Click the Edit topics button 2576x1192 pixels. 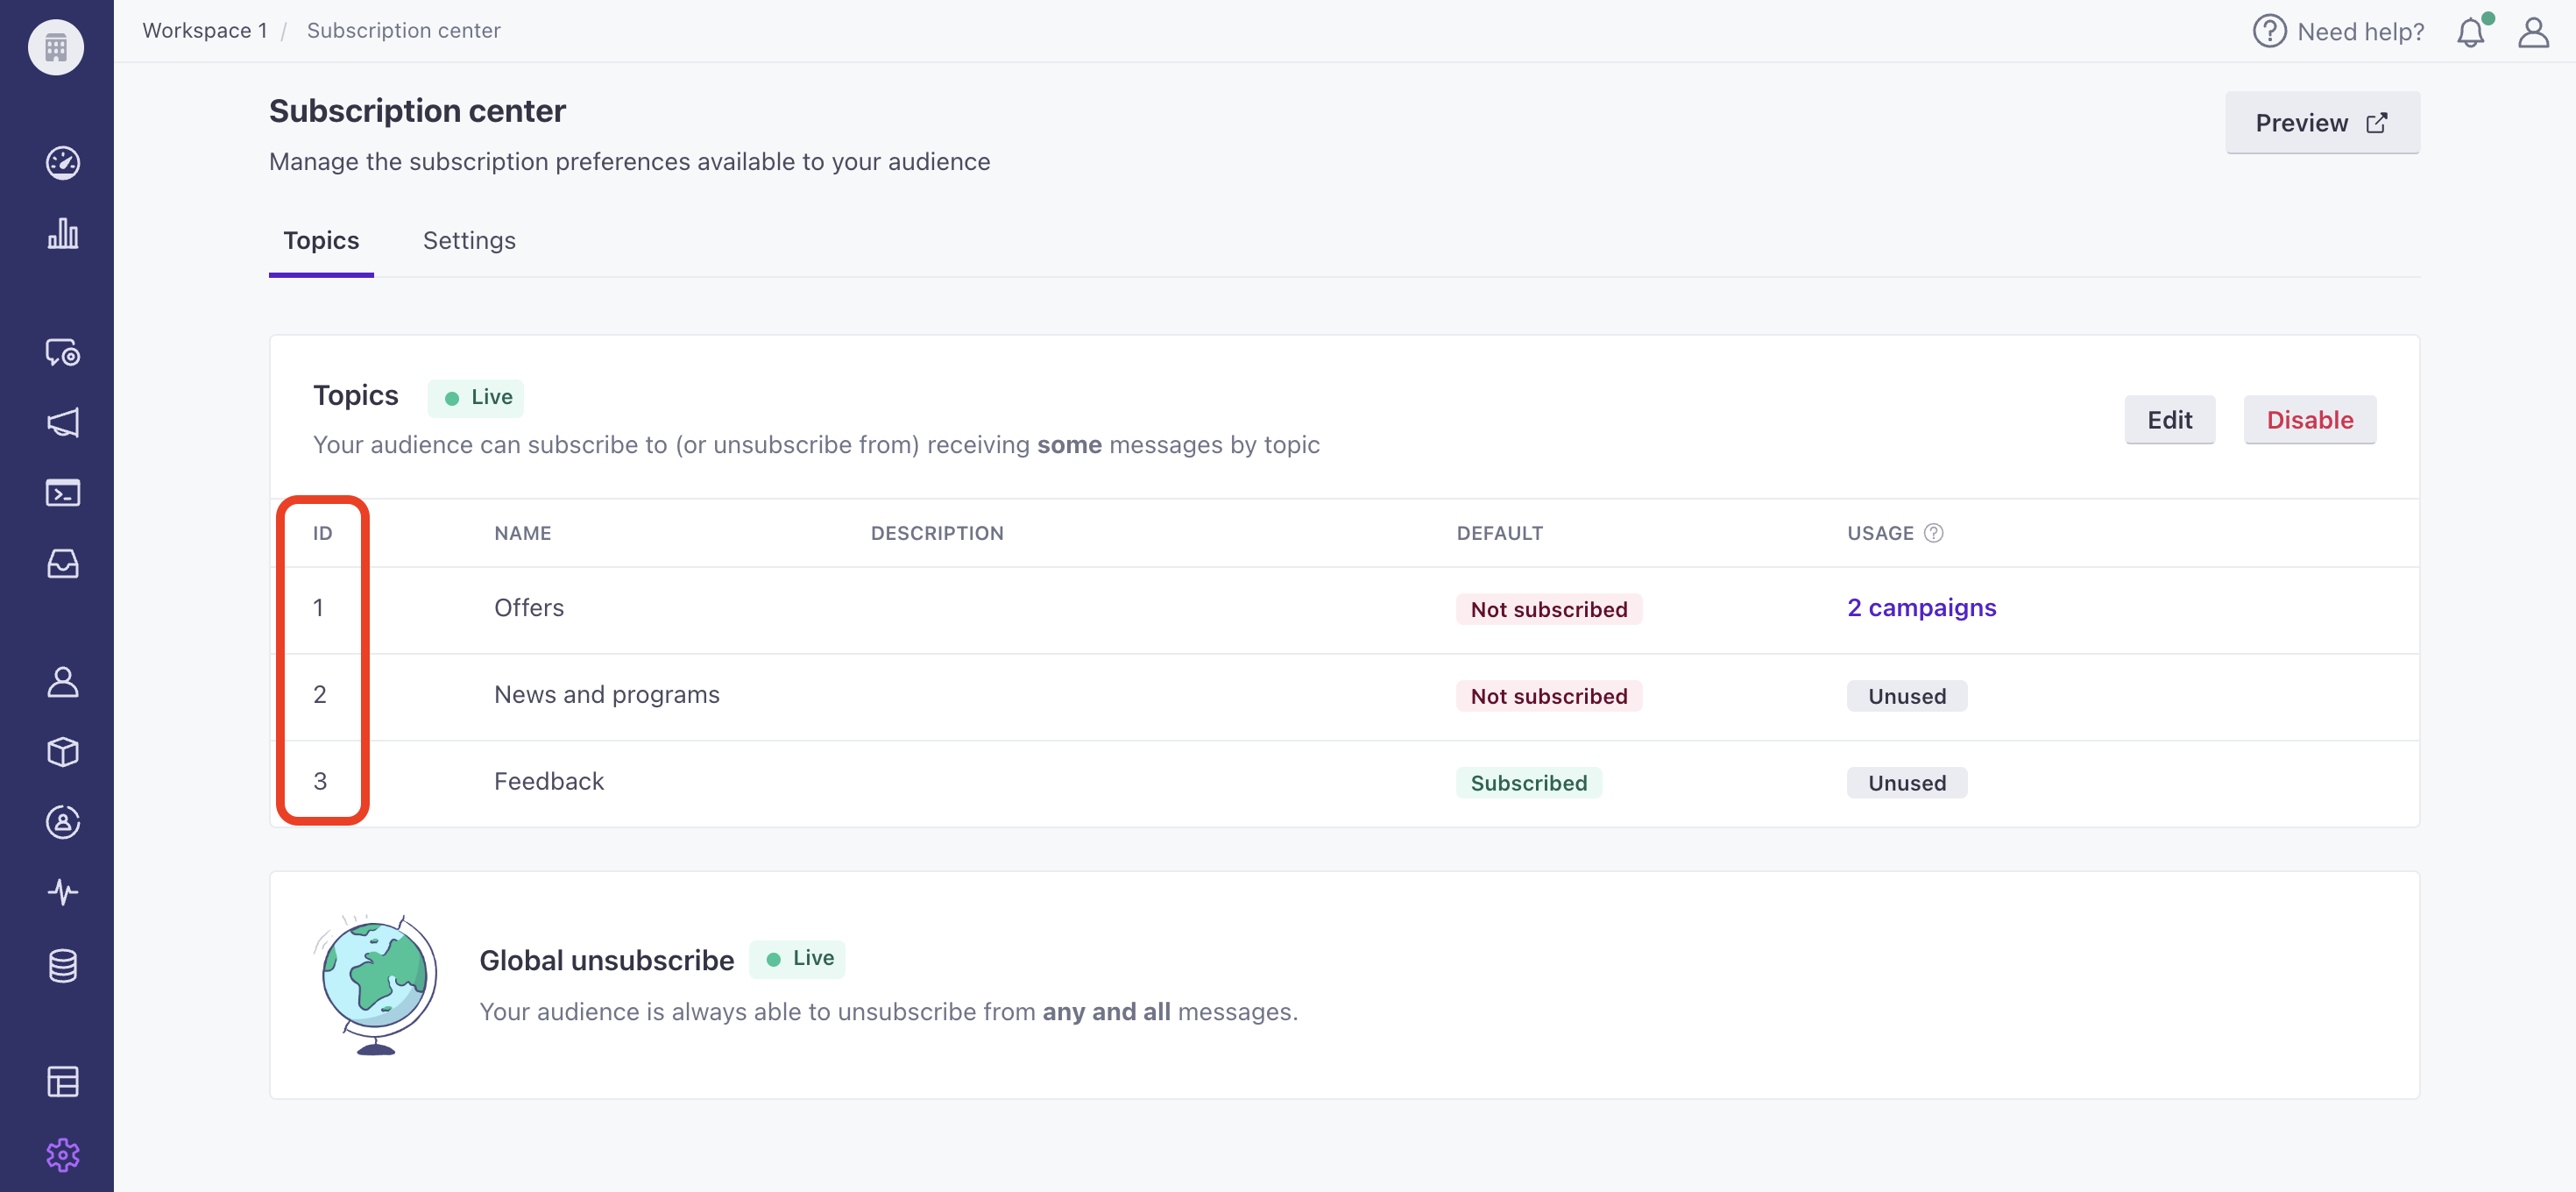click(x=2169, y=420)
